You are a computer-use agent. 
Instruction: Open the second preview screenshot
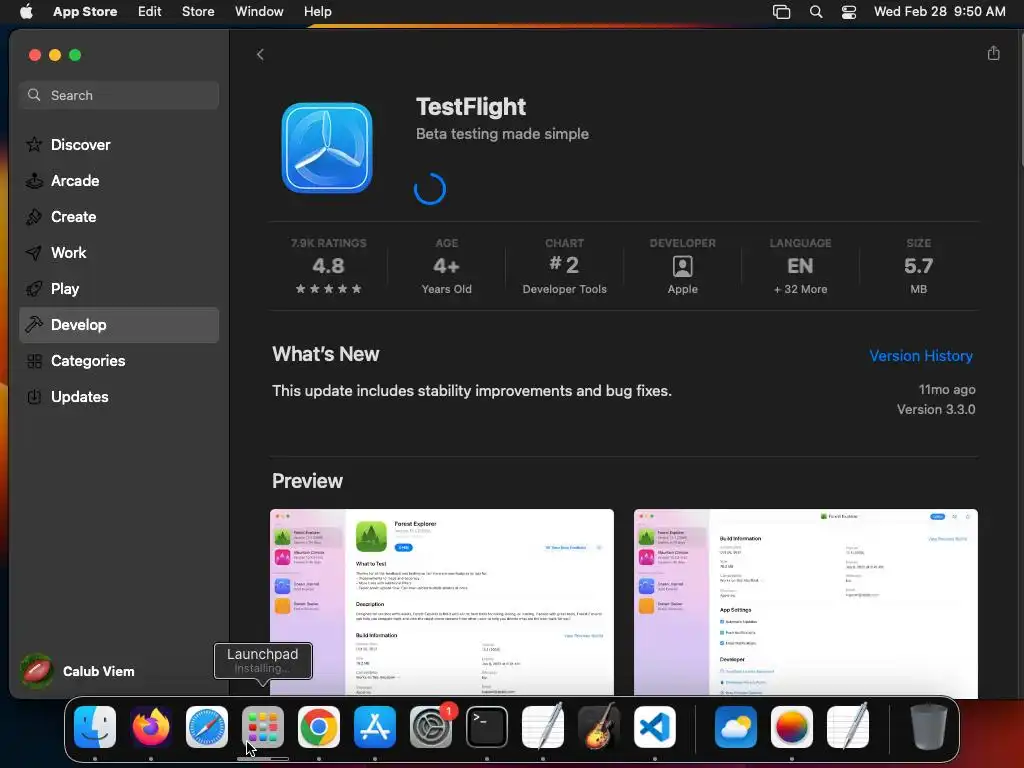click(x=805, y=601)
